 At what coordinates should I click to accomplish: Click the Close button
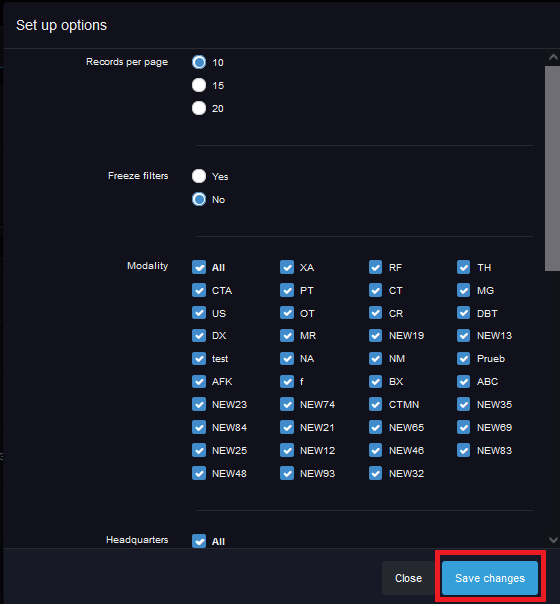[x=409, y=578]
